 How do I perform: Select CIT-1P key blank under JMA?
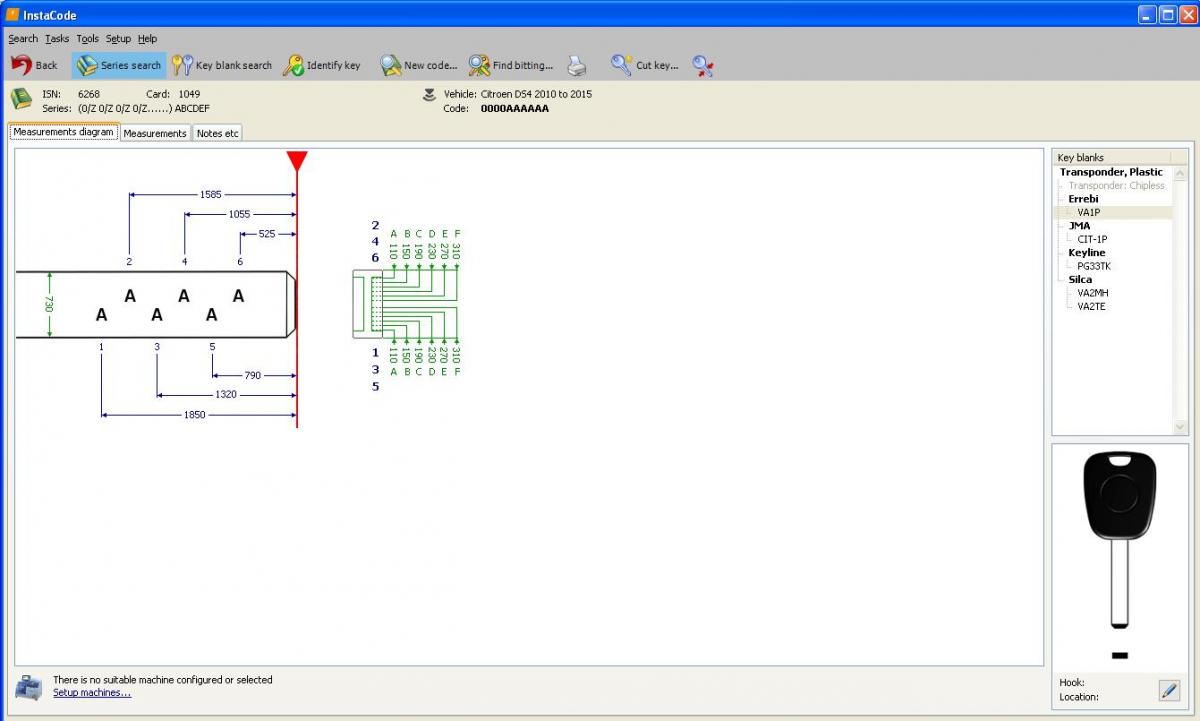coord(1092,239)
